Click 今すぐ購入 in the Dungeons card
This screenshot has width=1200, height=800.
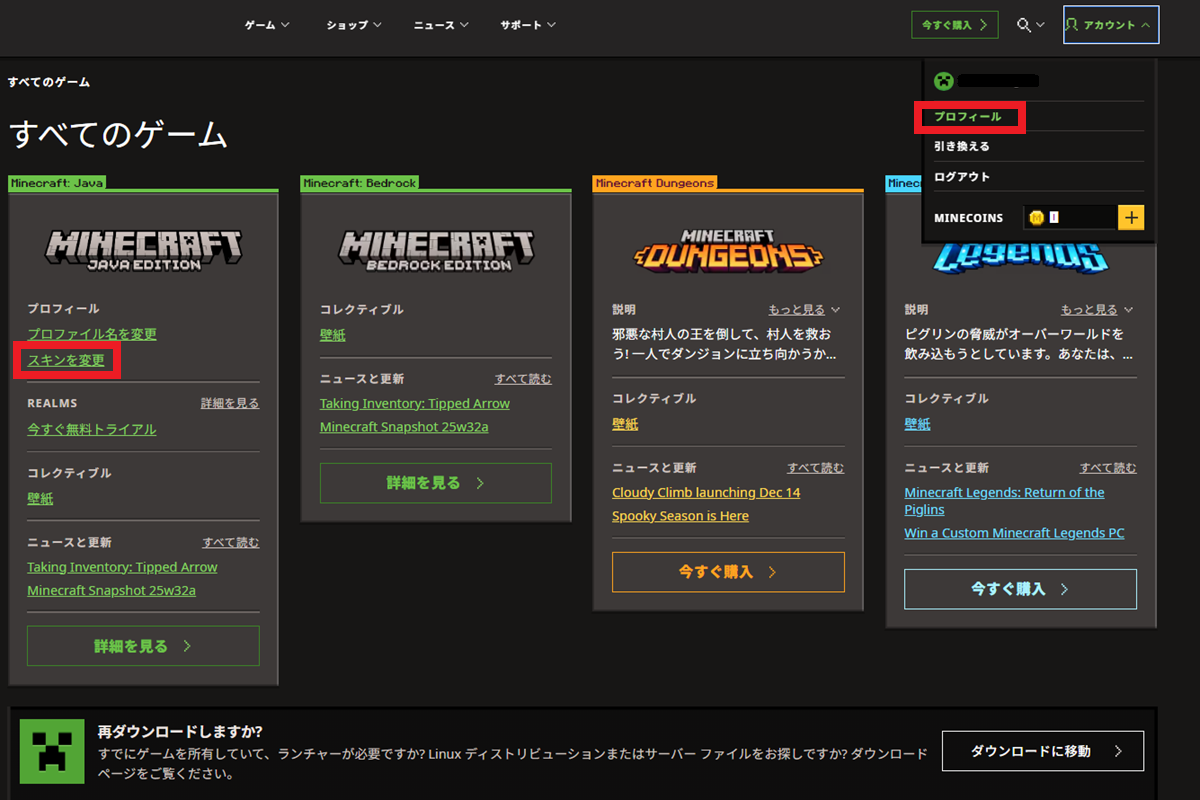[x=728, y=572]
